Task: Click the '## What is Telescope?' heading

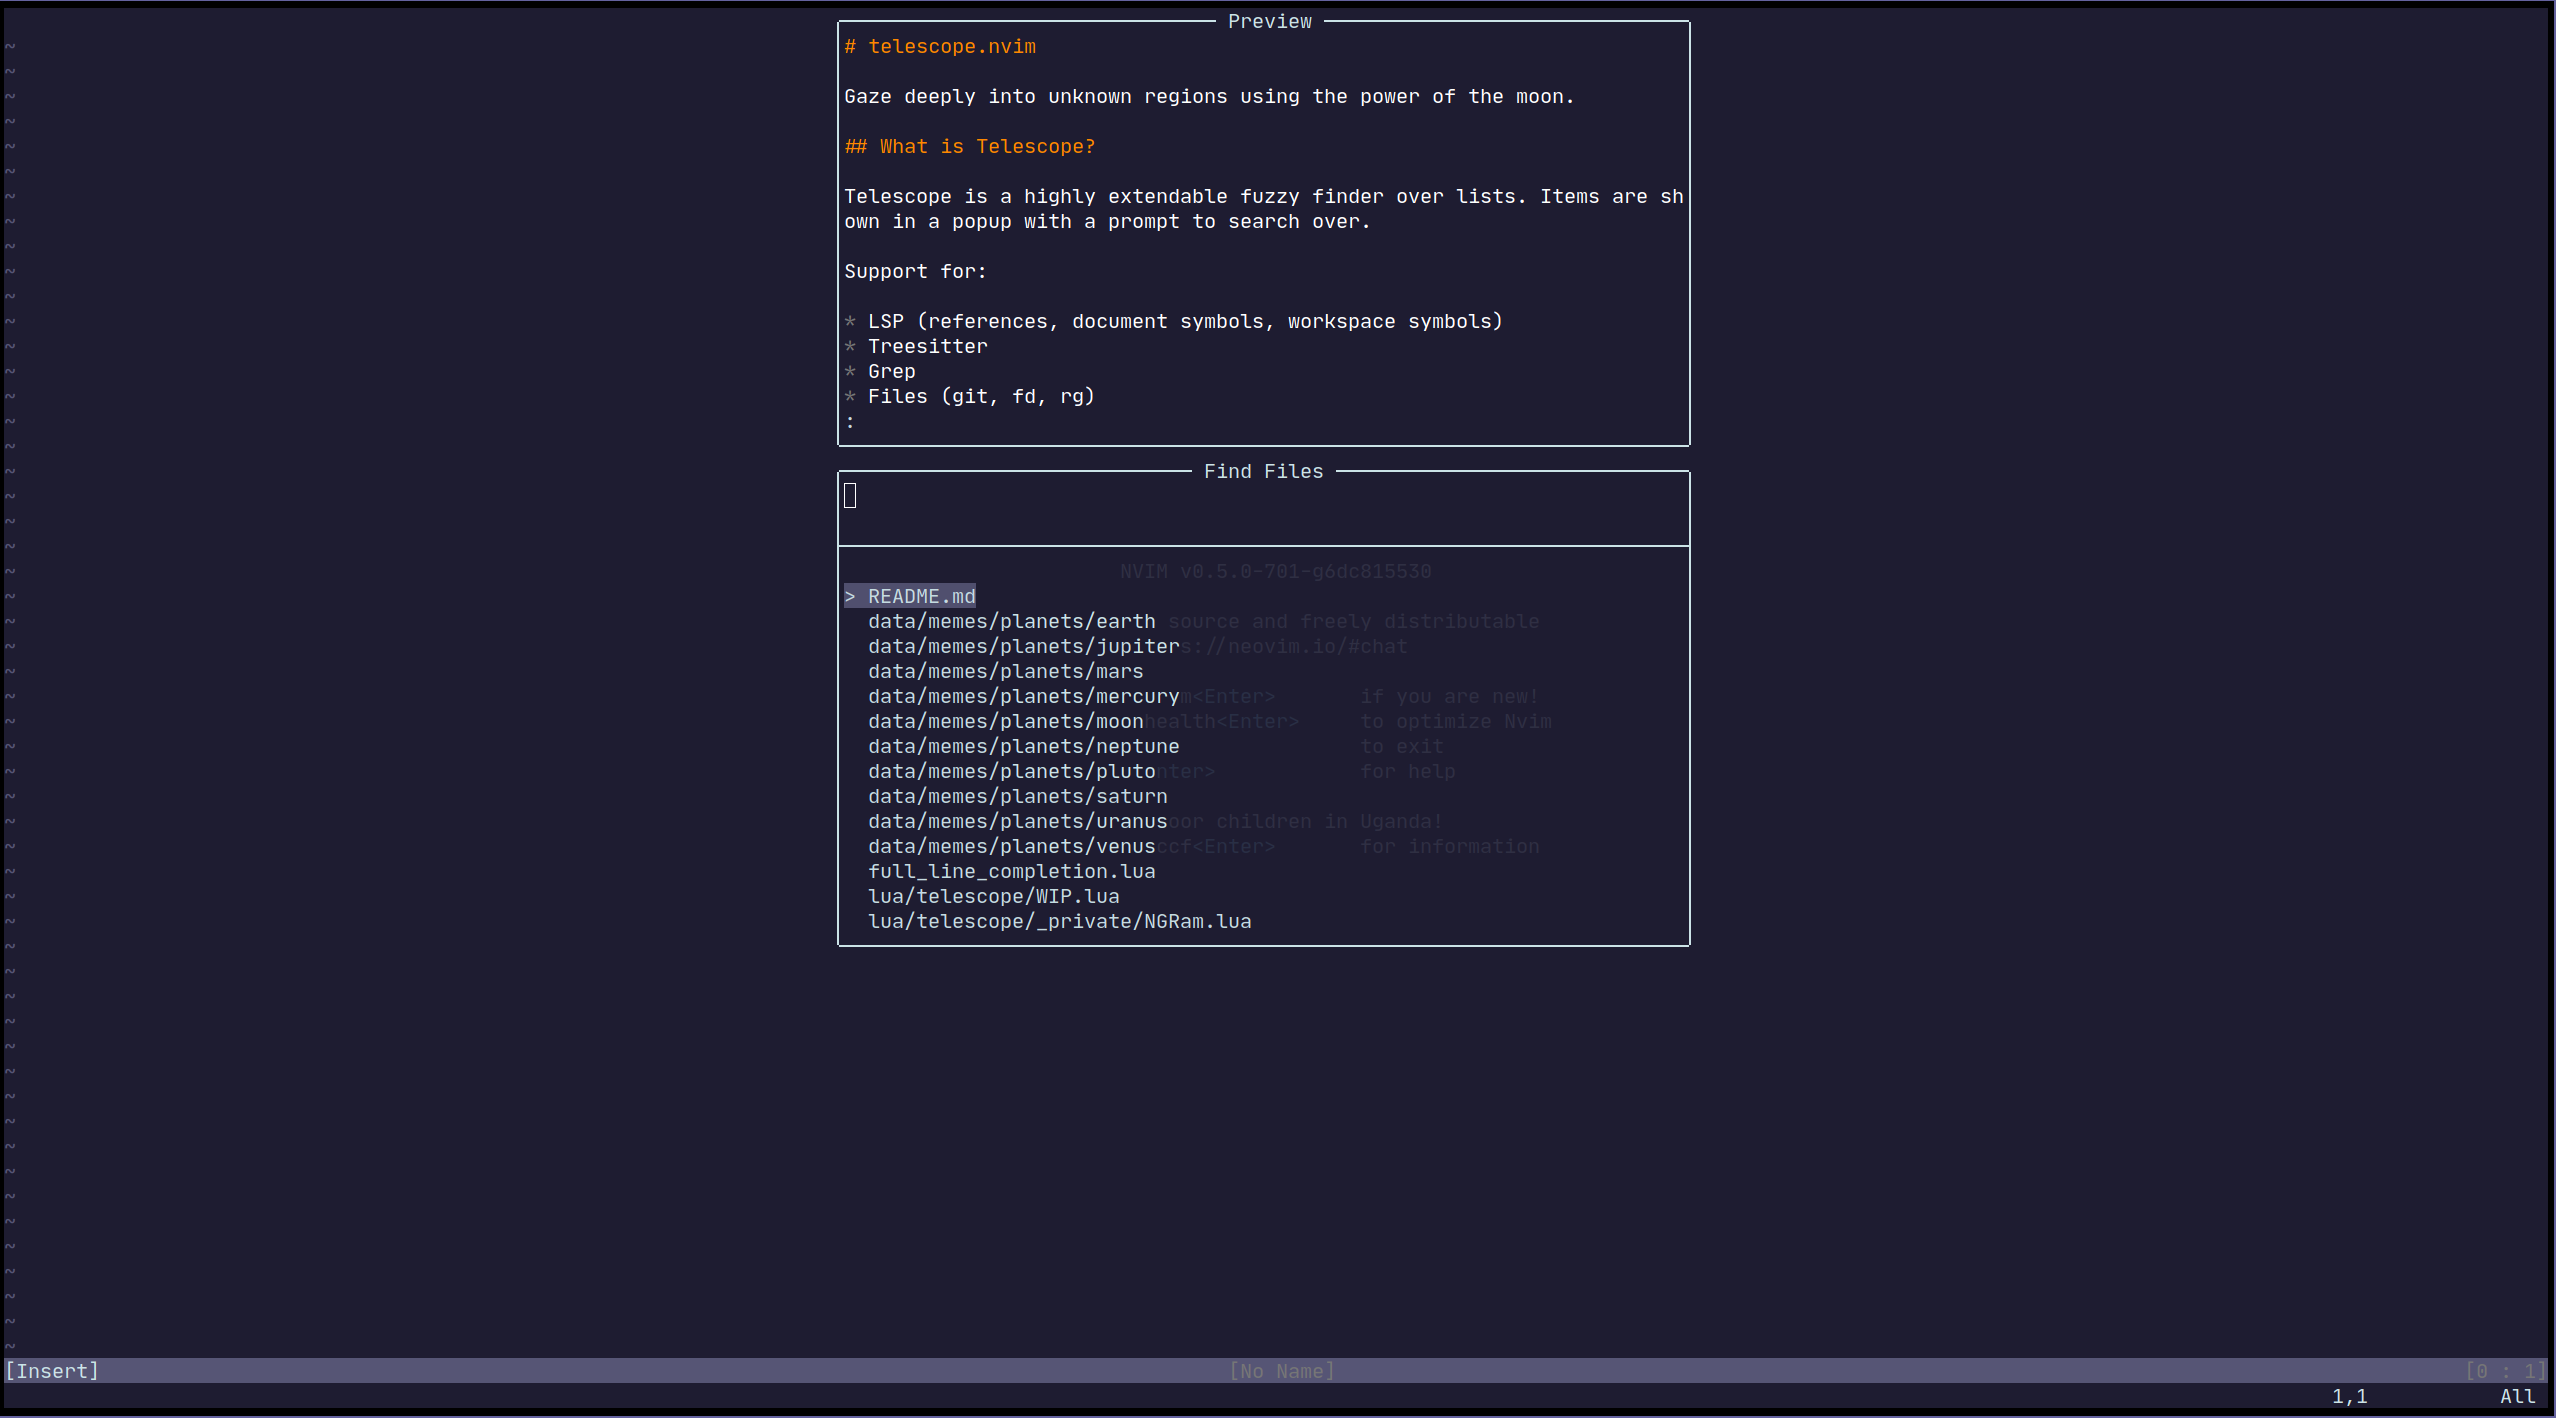Action: pos(969,147)
